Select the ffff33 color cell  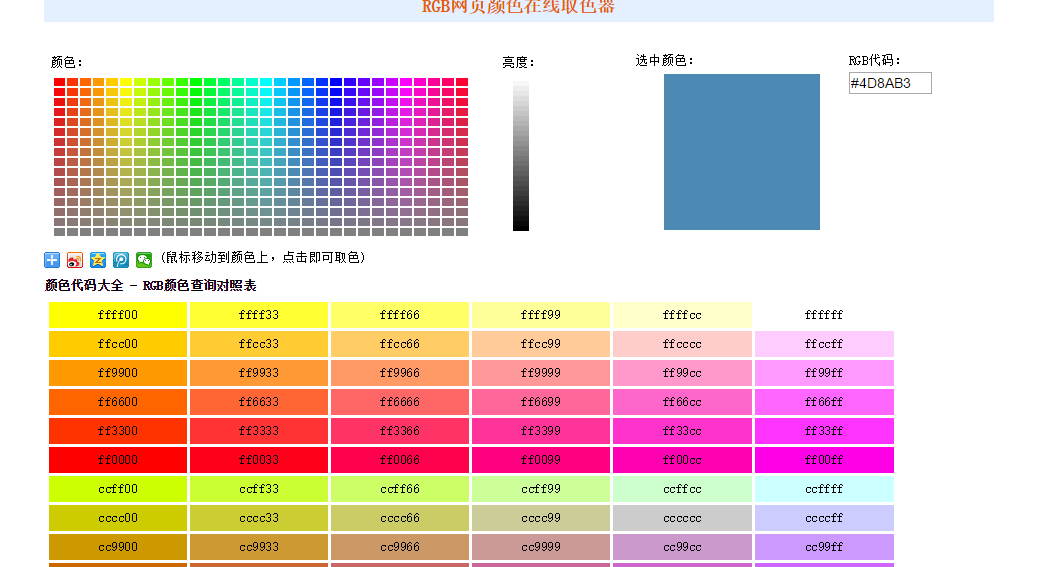point(259,315)
